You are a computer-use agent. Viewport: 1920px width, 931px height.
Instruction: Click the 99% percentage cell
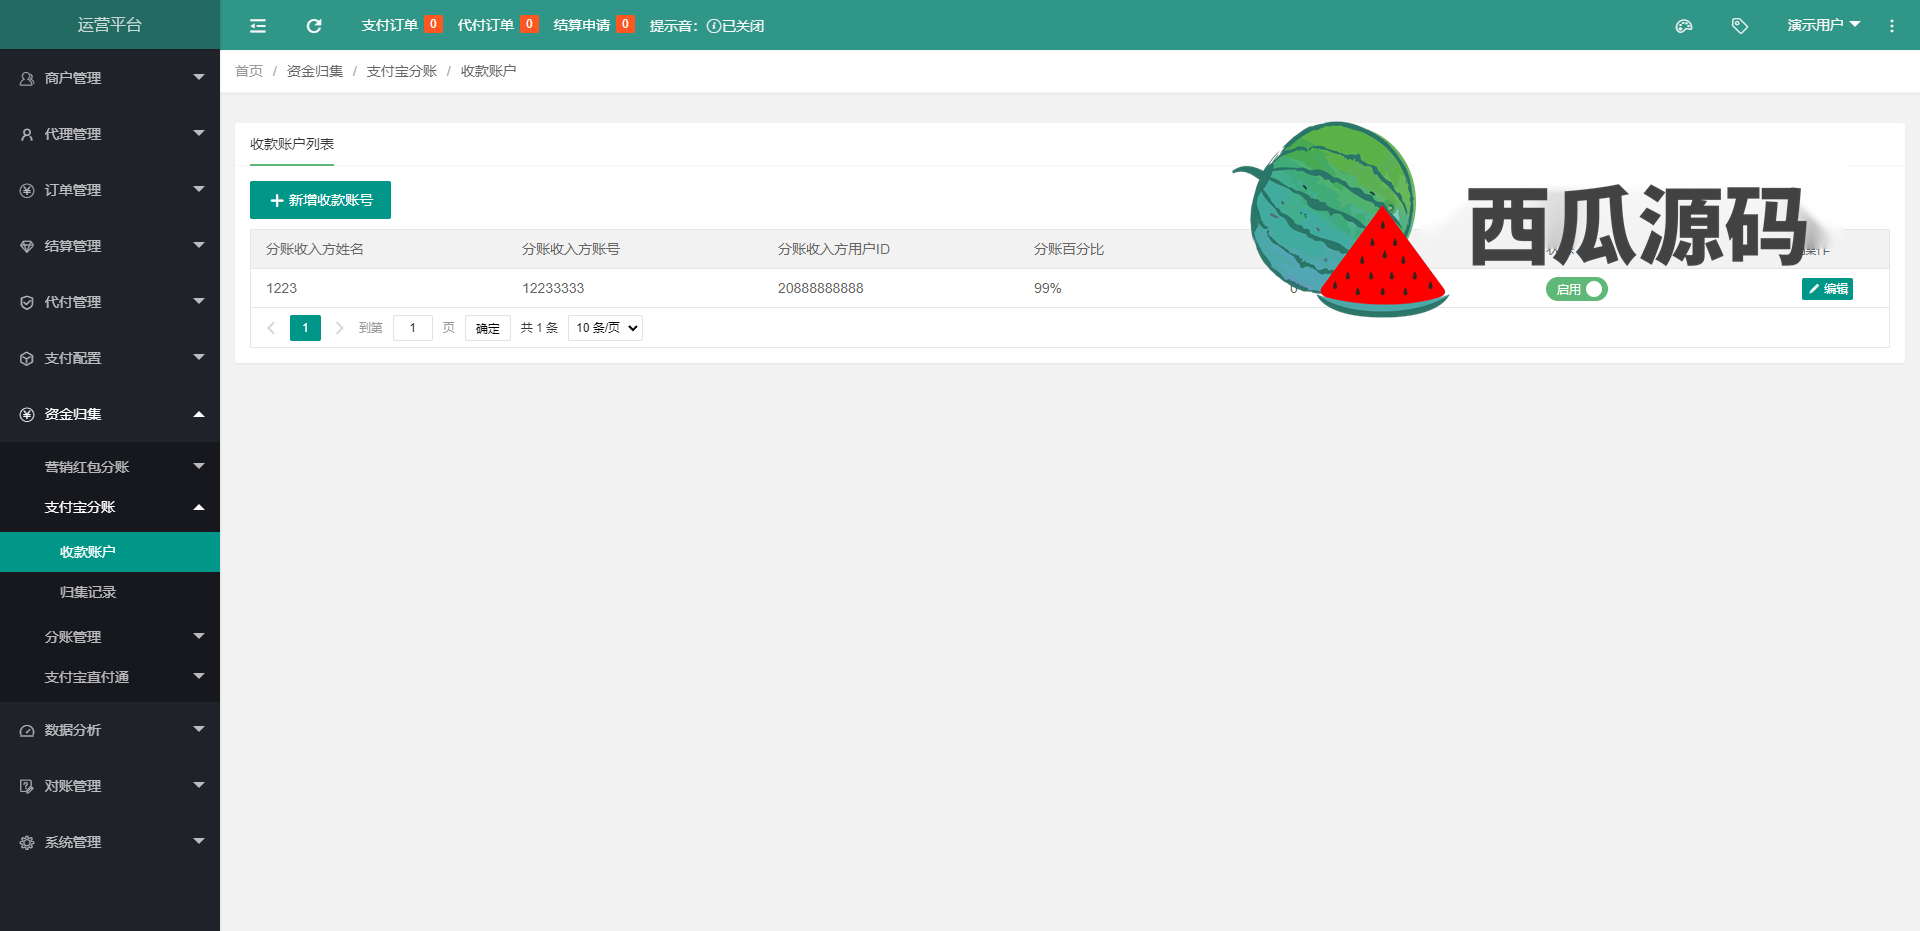pos(1048,288)
